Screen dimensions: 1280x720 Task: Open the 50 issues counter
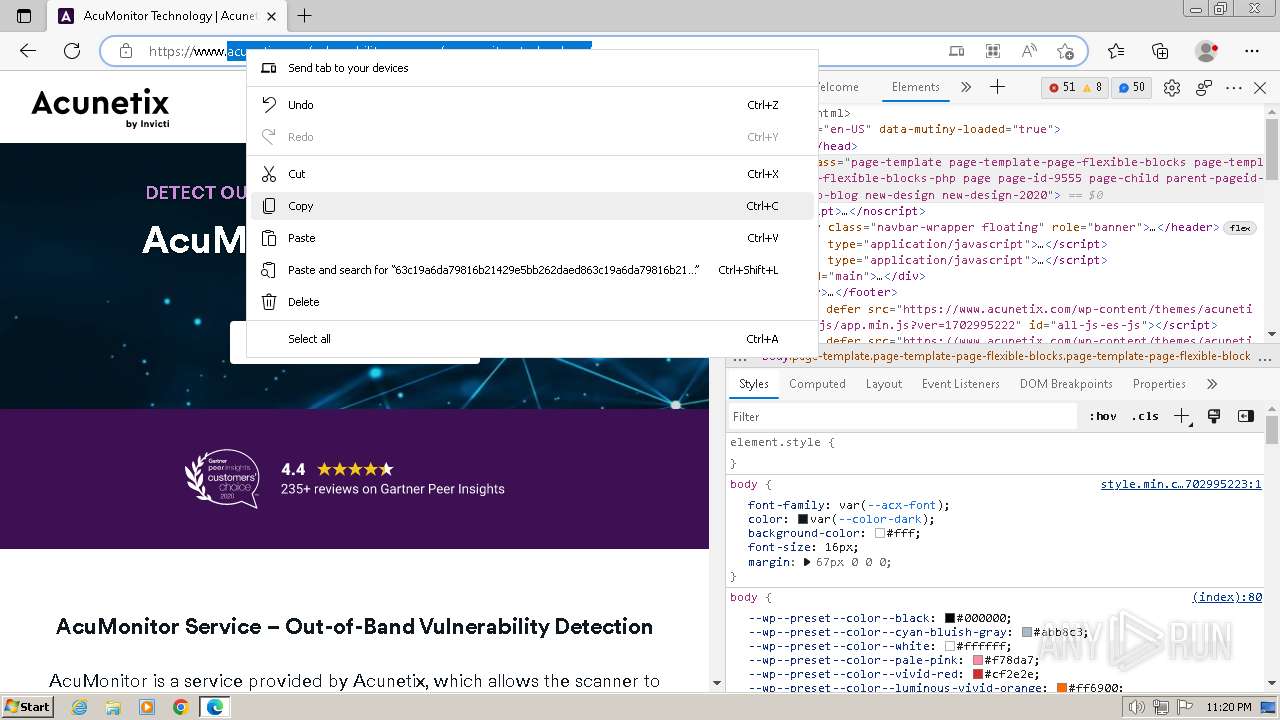coord(1131,88)
